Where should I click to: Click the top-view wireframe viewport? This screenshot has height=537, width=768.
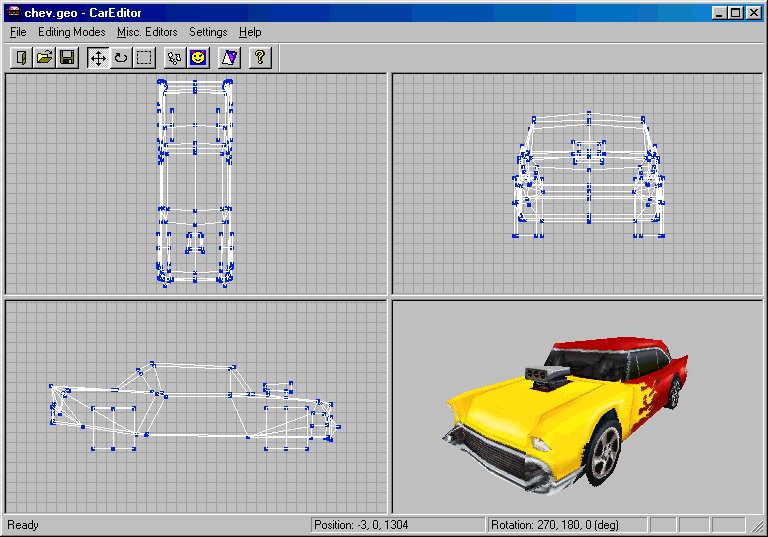tap(196, 184)
